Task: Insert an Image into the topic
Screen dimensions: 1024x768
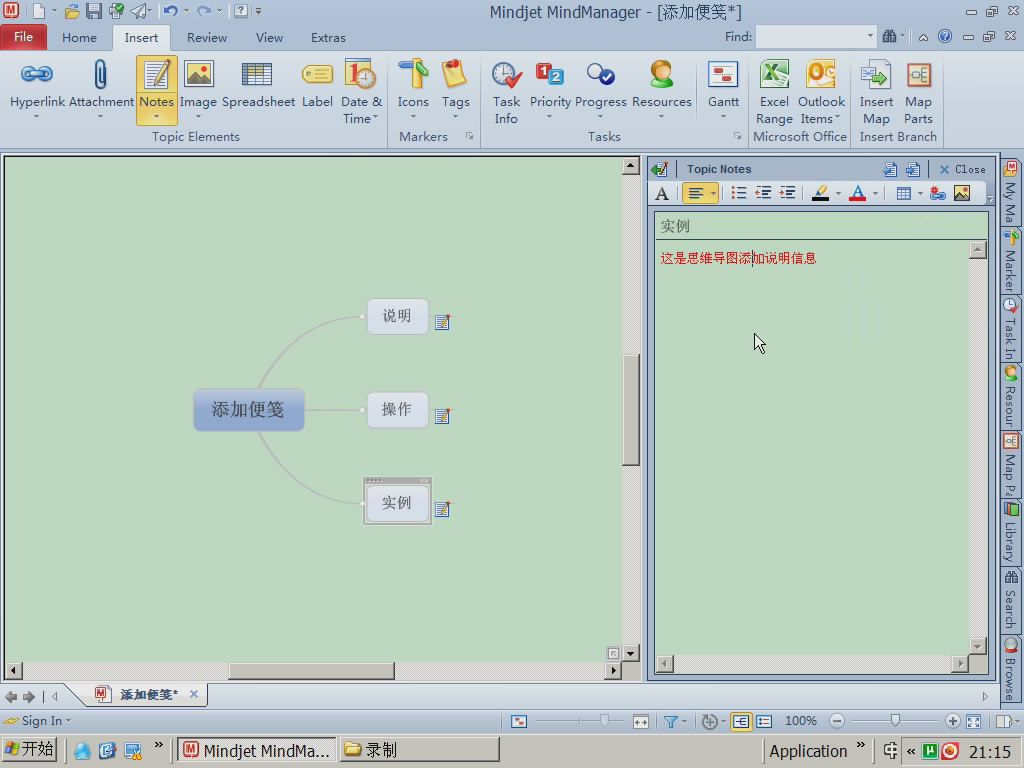Action: click(198, 84)
